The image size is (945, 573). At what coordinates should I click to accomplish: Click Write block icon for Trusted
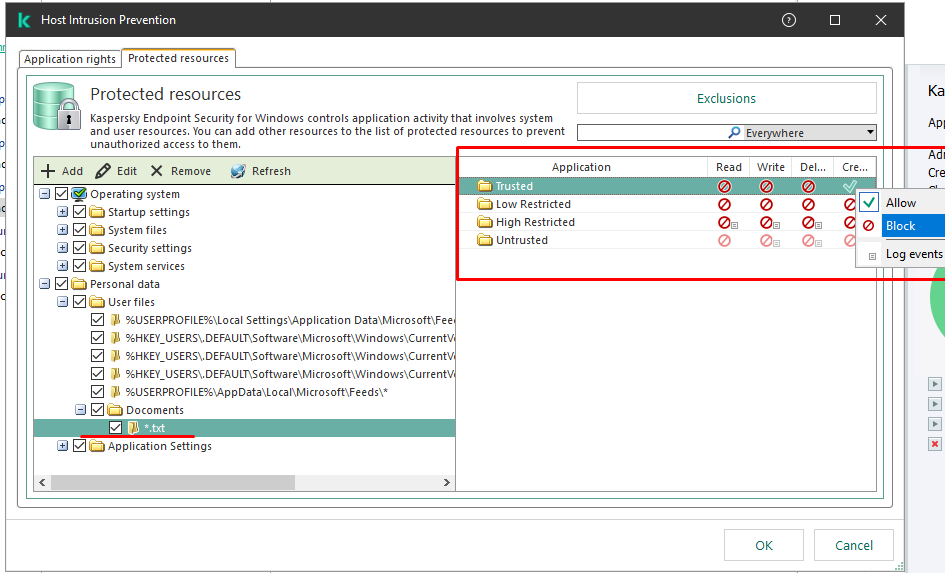click(x=767, y=186)
